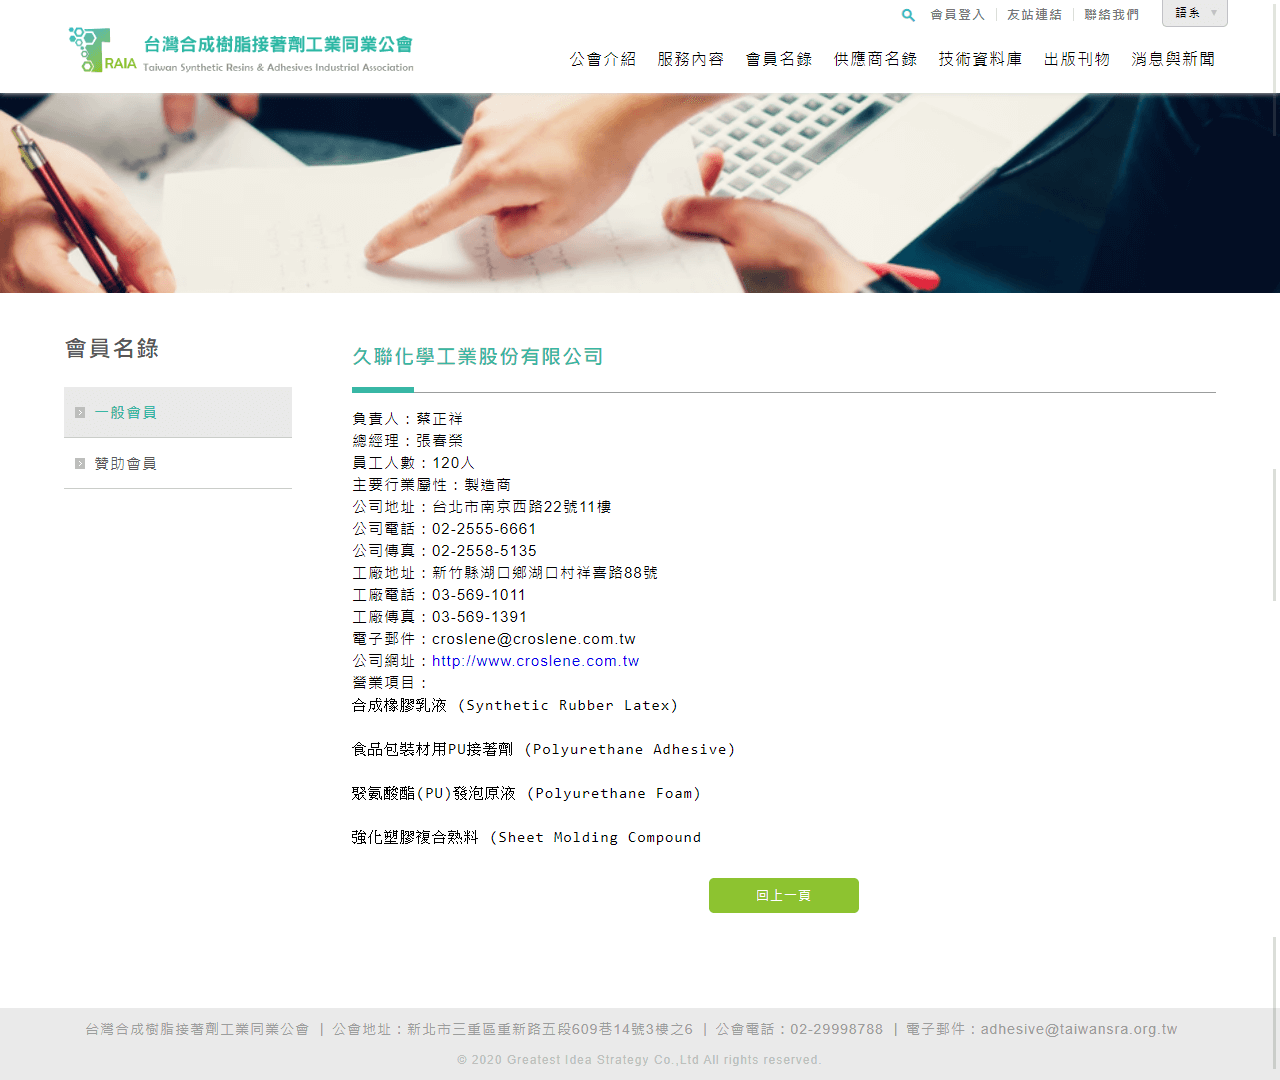Viewport: 1280px width, 1080px height.
Task: Open the 出版刊物 menu
Action: click(1077, 59)
